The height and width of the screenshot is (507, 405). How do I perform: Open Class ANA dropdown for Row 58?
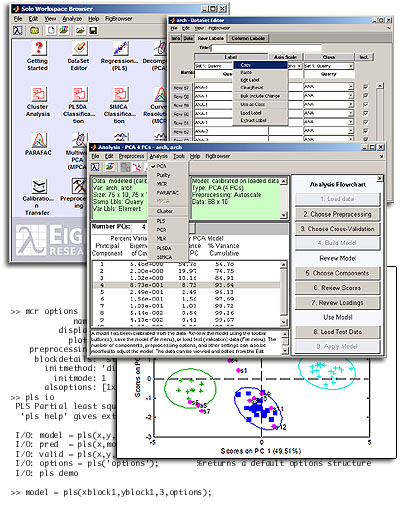coord(351,96)
